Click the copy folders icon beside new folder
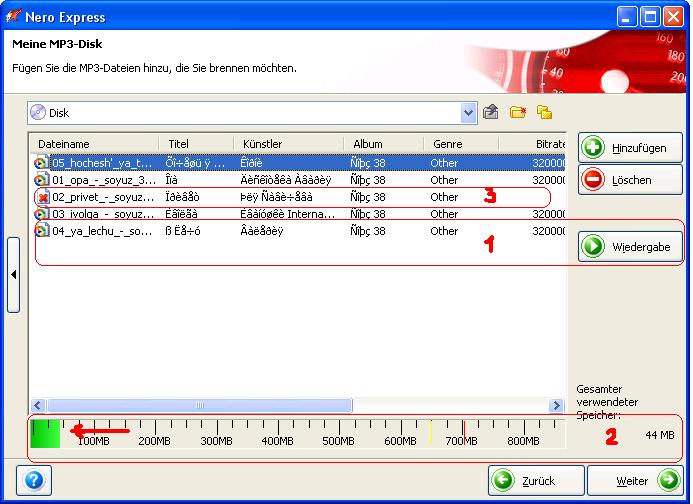 pos(544,112)
